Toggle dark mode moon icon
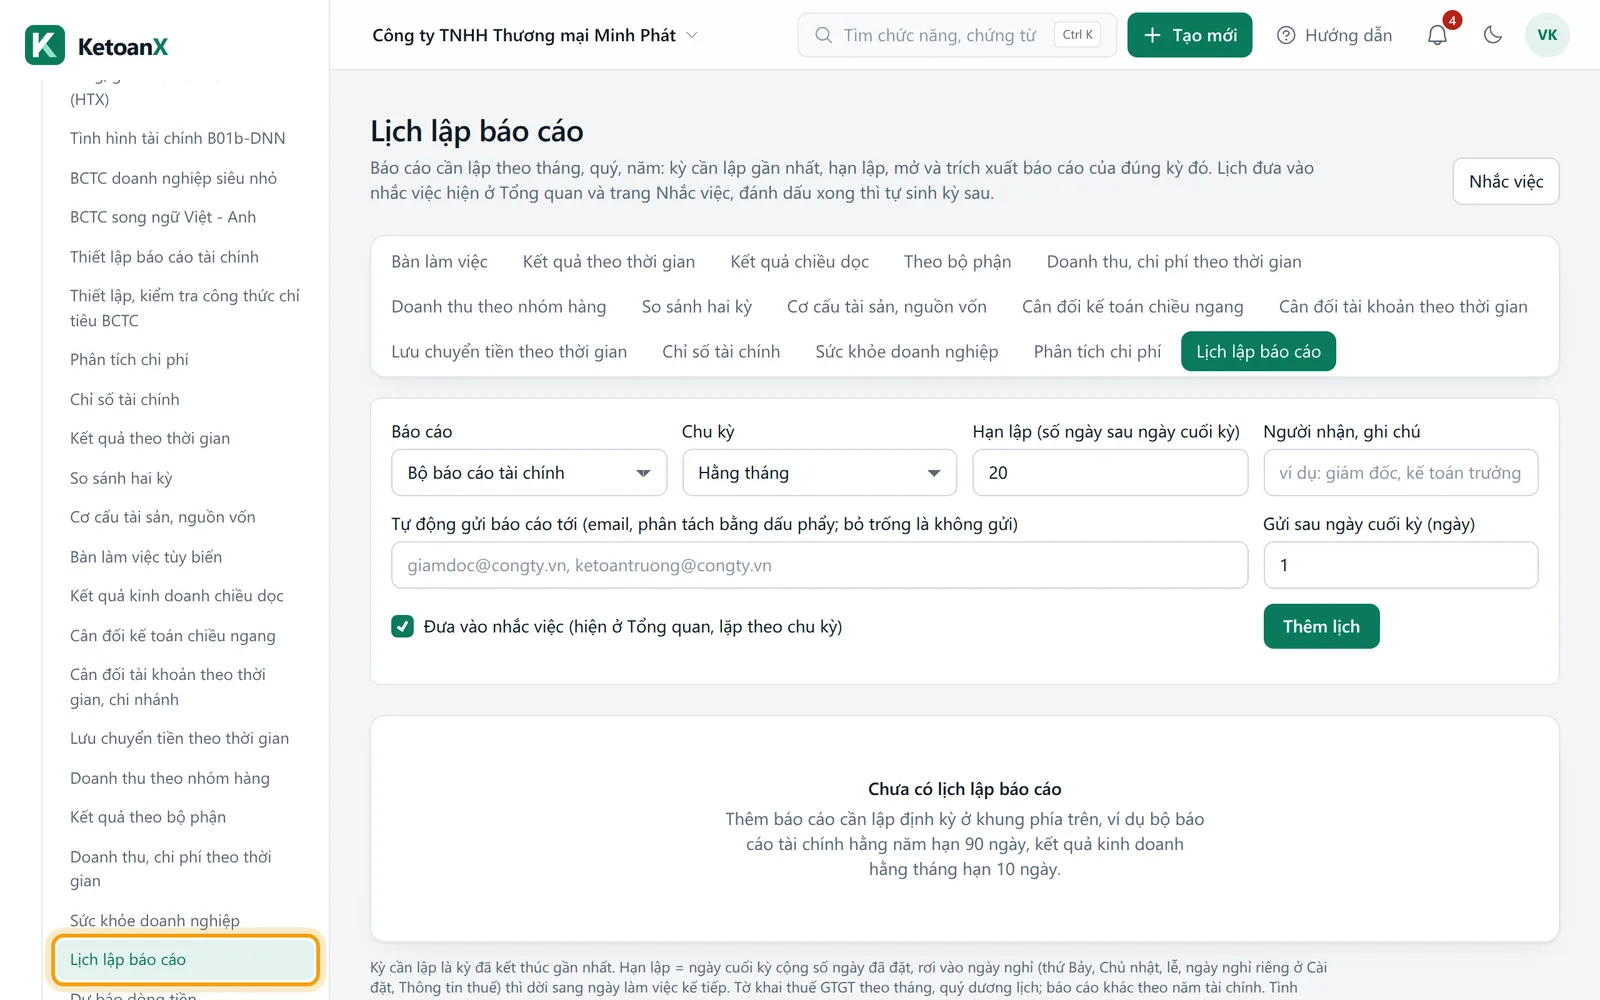The width and height of the screenshot is (1600, 1000). [1492, 35]
